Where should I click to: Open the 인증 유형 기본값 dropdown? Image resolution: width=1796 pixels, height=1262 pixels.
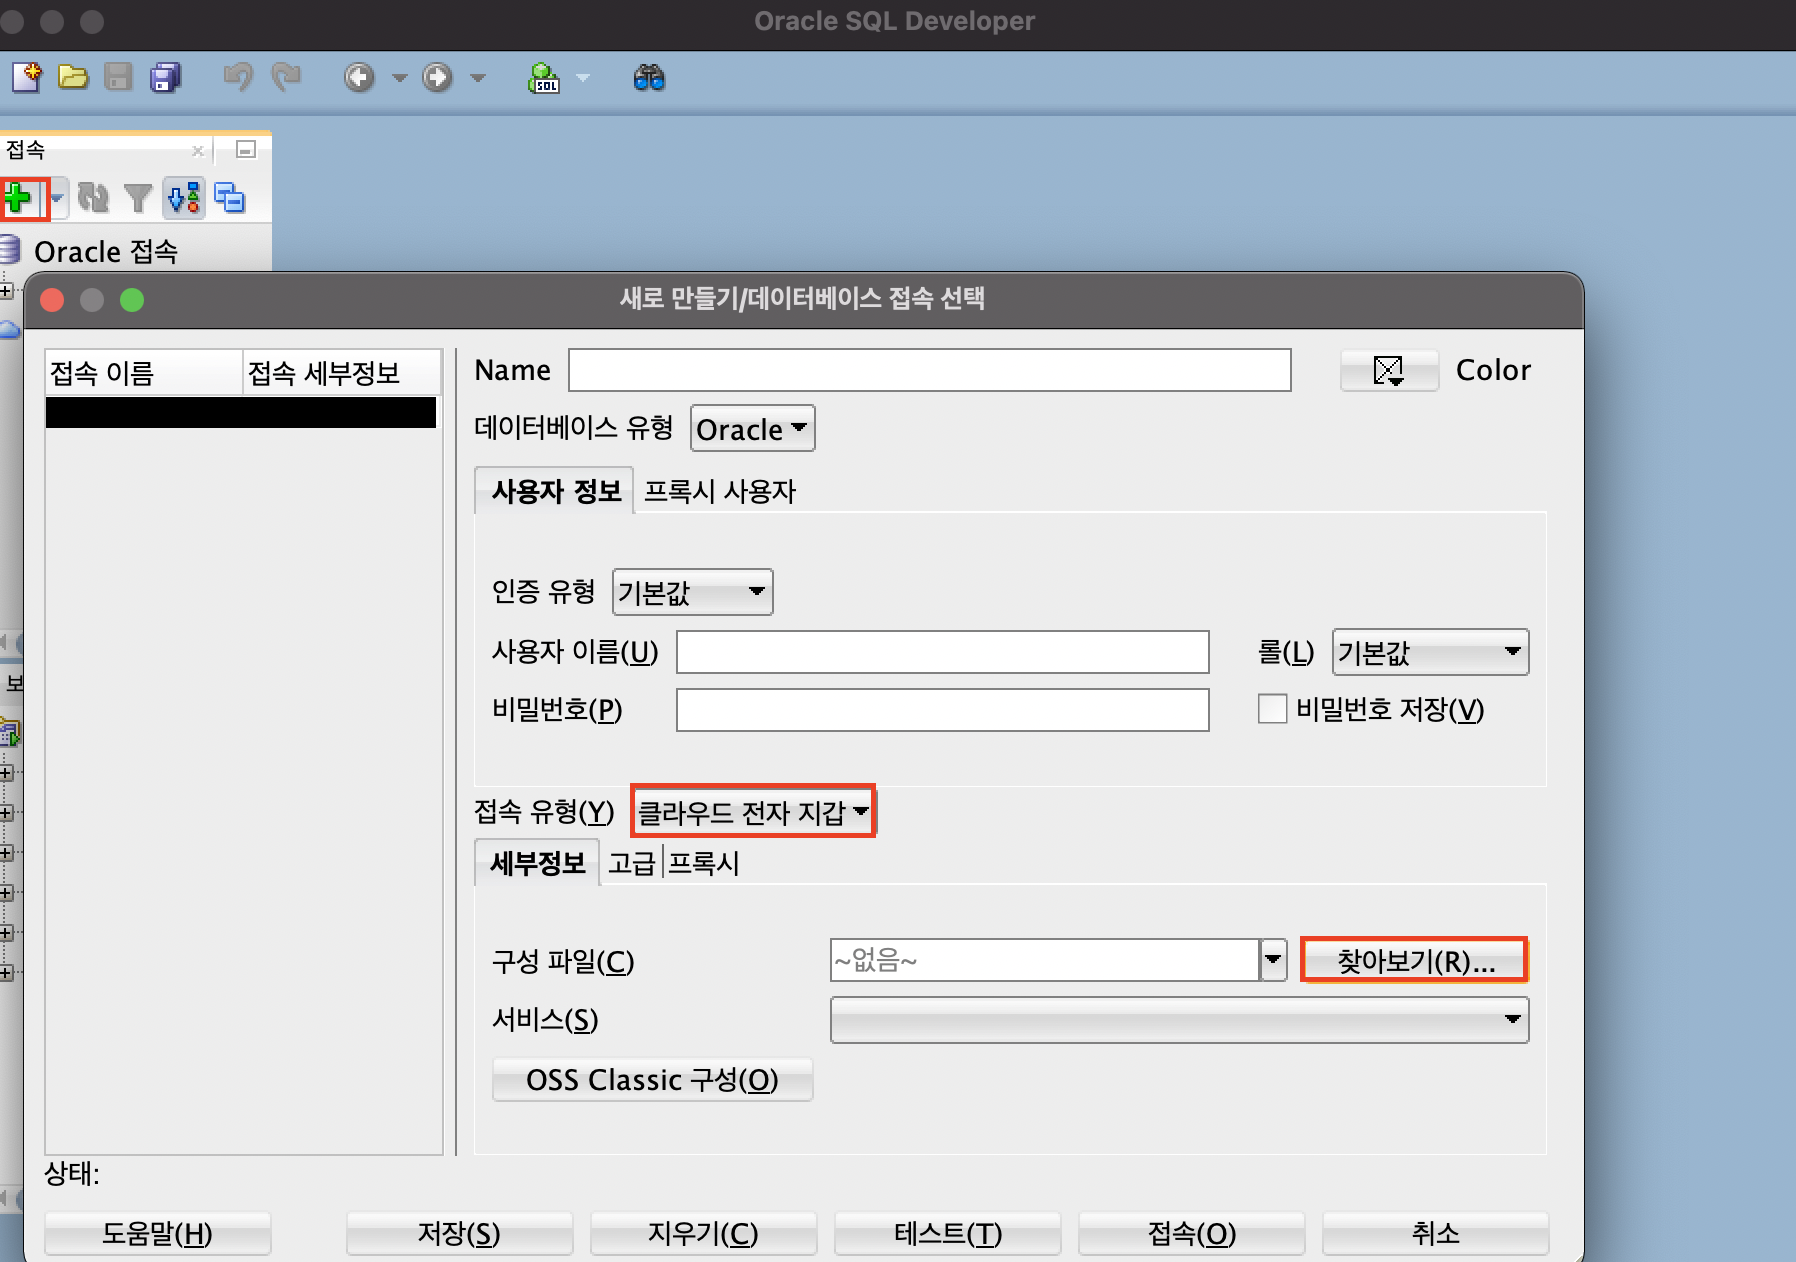click(692, 592)
